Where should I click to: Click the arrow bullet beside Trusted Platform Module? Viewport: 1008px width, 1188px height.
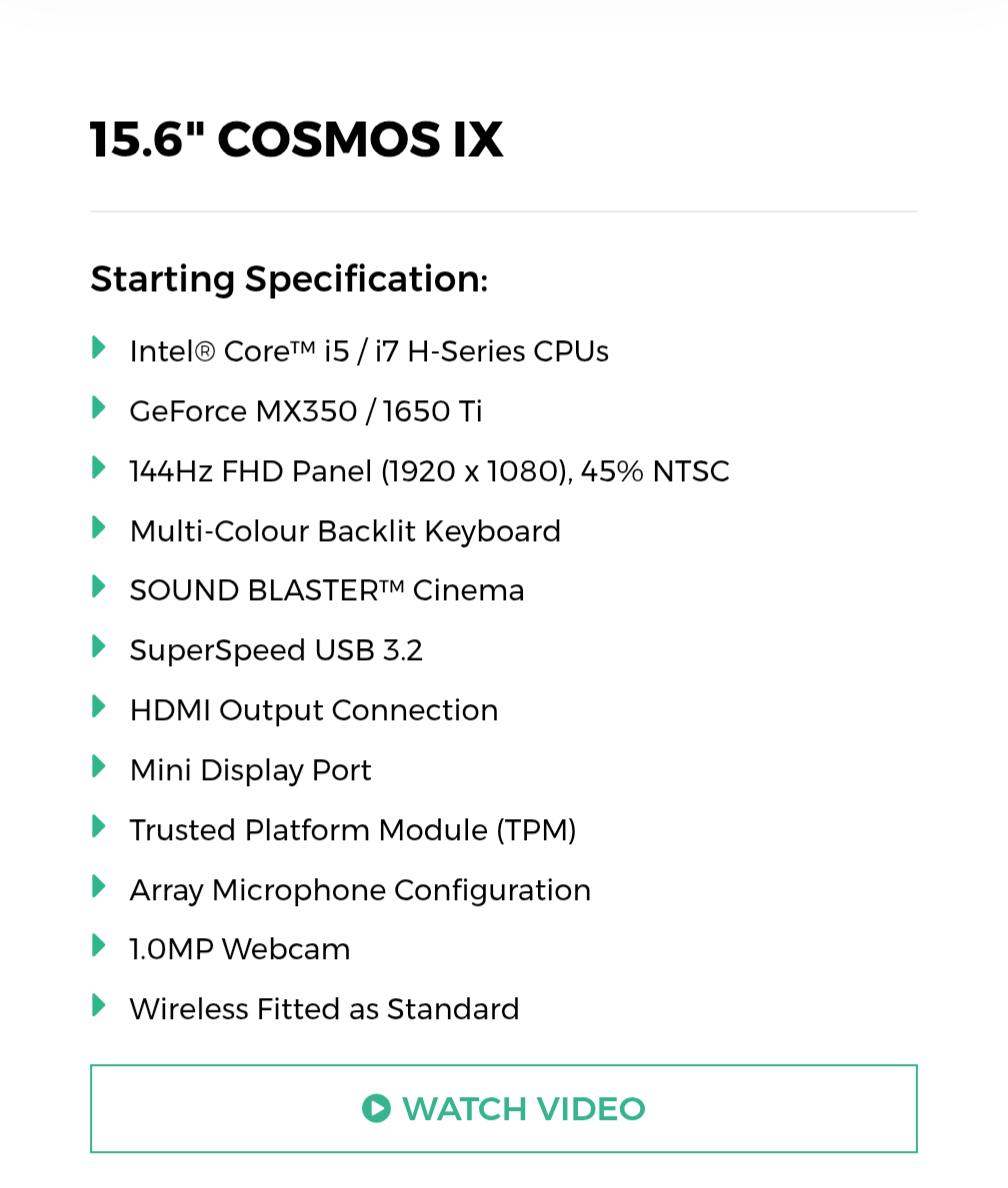coord(99,826)
